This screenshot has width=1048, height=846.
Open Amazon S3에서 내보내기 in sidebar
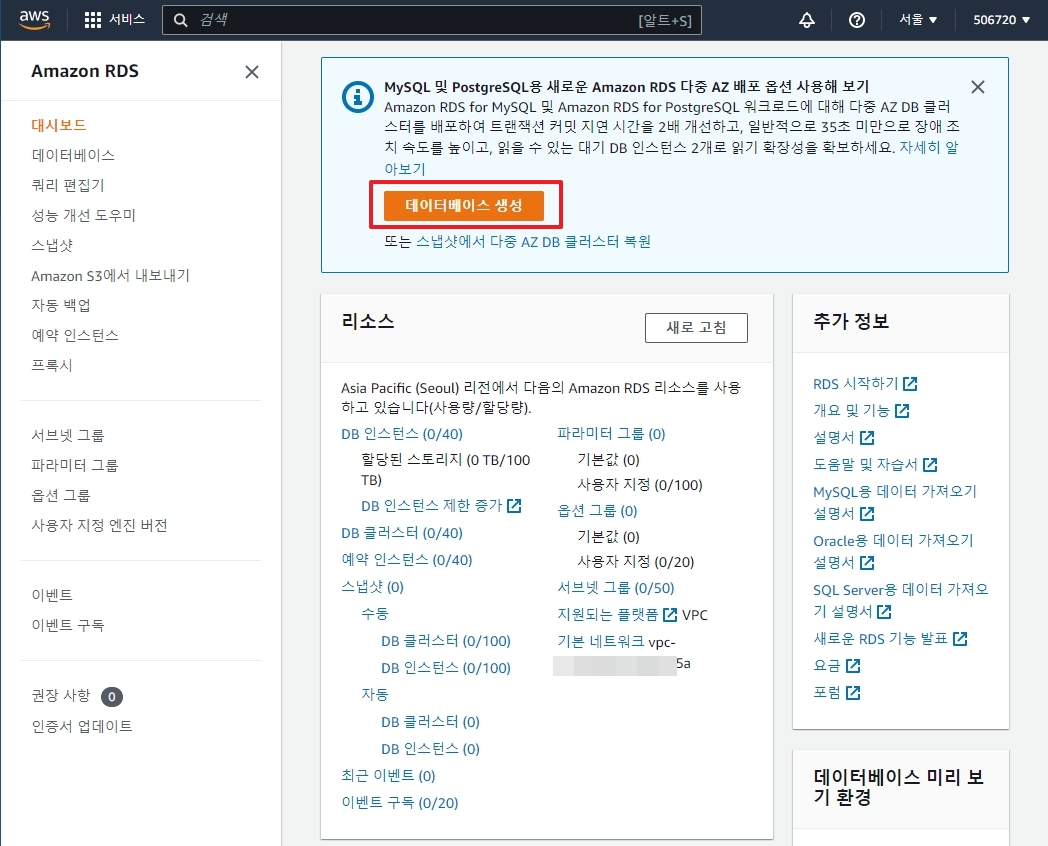pyautogui.click(x=110, y=275)
